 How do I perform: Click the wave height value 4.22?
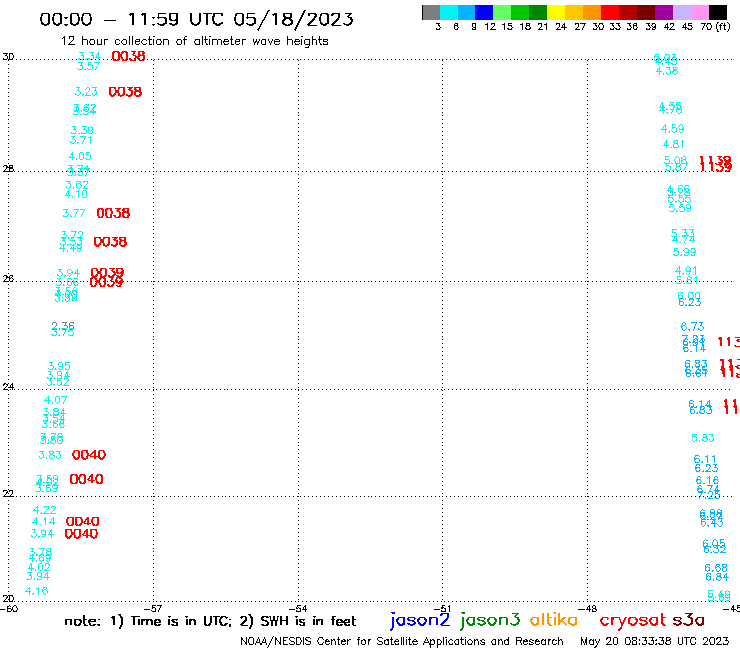click(x=44, y=510)
